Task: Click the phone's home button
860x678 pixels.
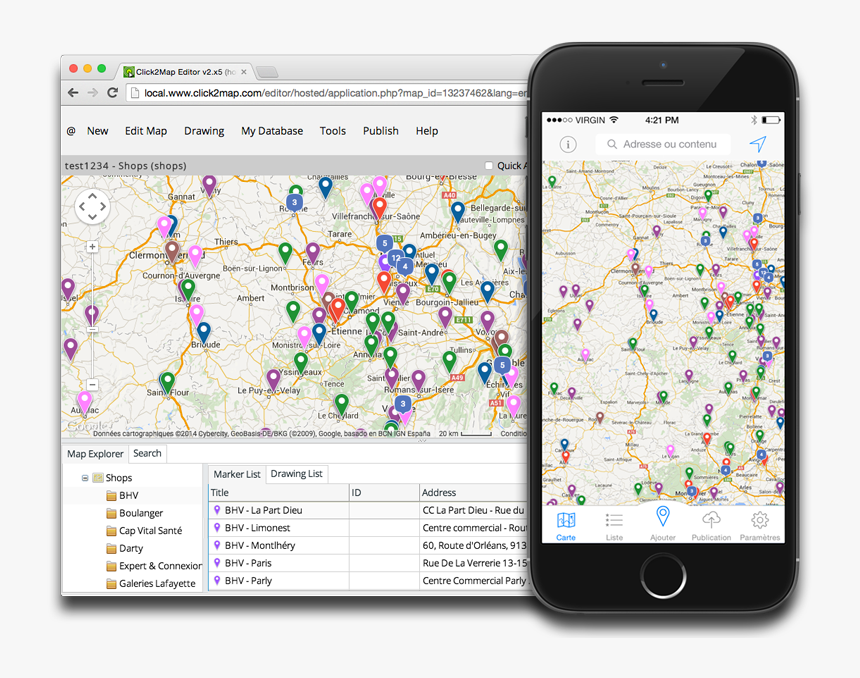Action: [663, 576]
